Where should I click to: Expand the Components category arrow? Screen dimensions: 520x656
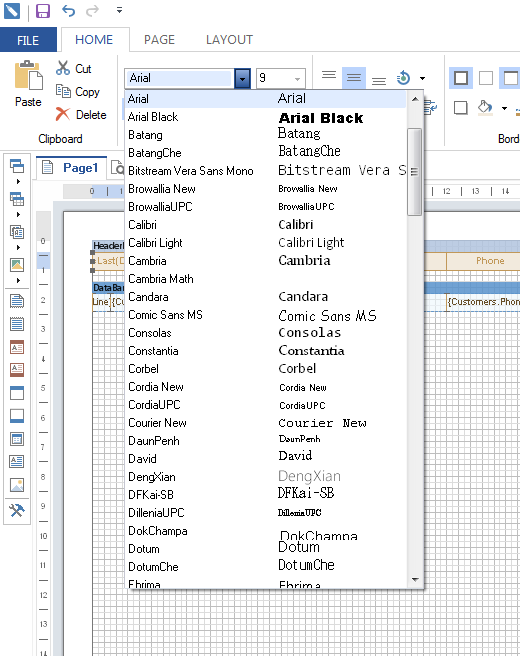(18, 248)
